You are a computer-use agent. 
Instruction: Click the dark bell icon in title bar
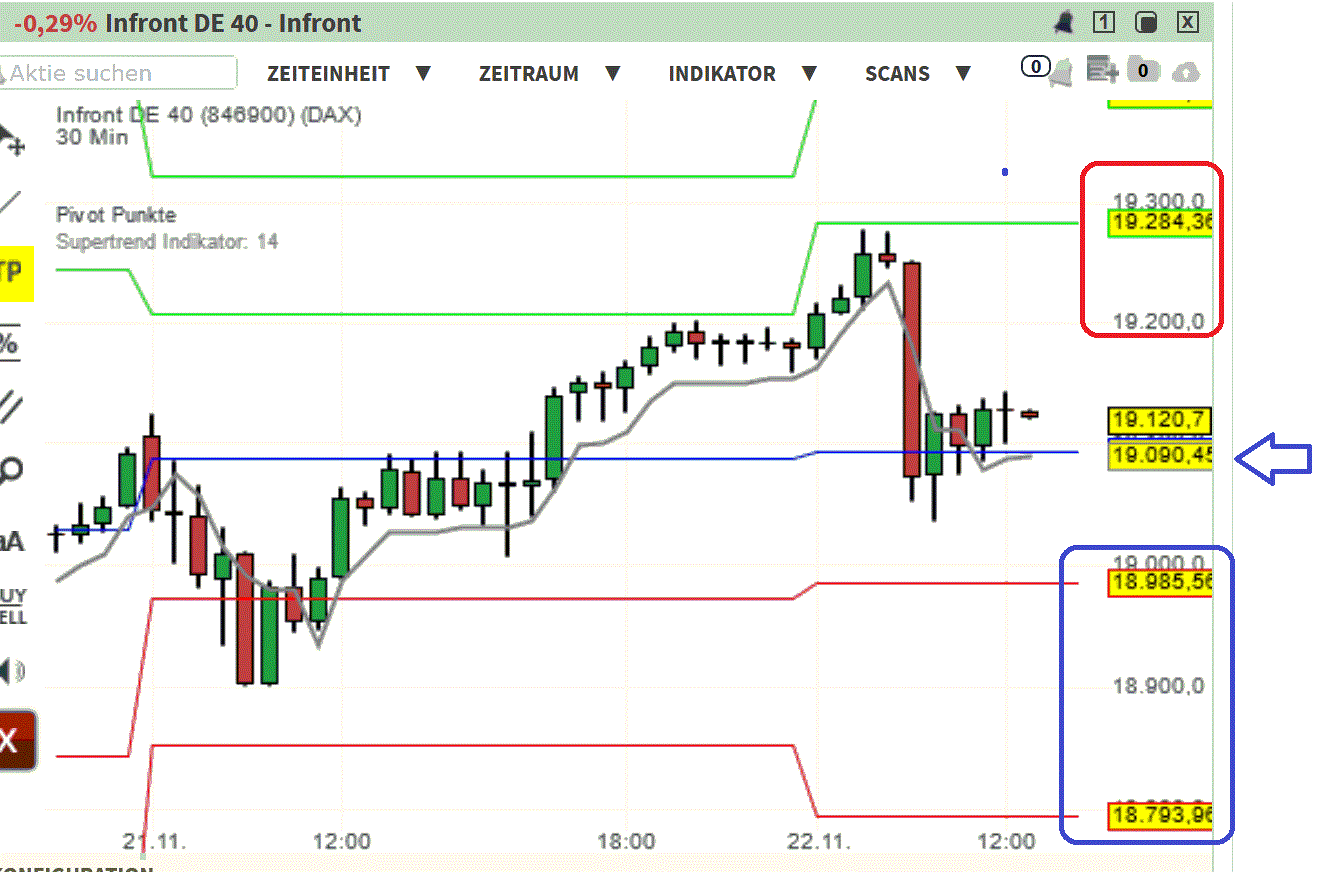pyautogui.click(x=1062, y=22)
